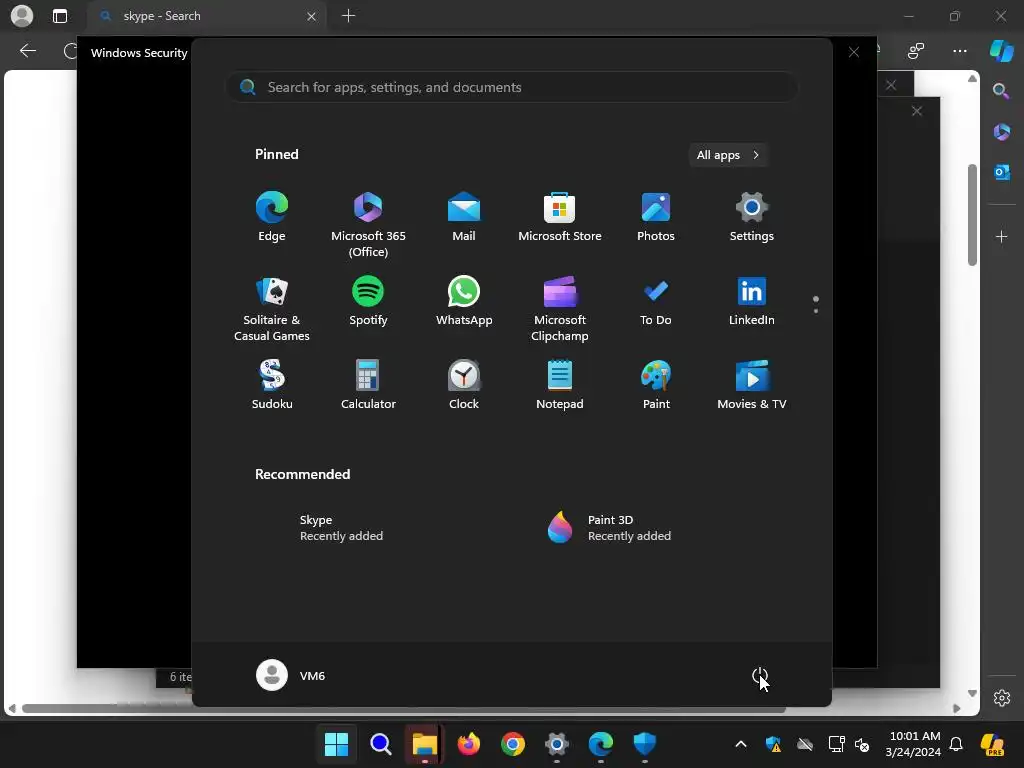1024x768 pixels.
Task: Open Copilot preview icon in taskbar corner
Action: tap(993, 744)
